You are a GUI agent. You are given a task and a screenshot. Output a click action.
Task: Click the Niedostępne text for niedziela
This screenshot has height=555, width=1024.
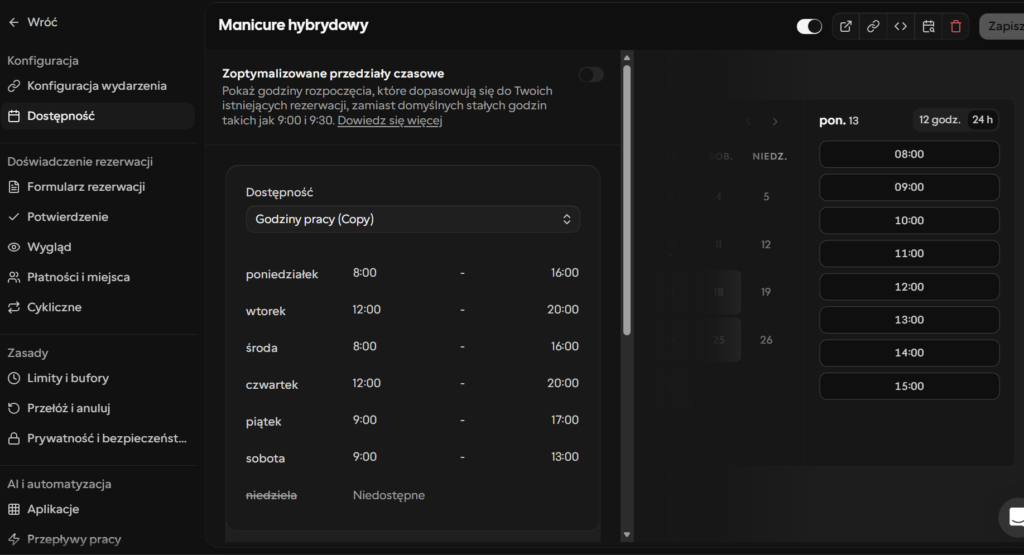389,495
